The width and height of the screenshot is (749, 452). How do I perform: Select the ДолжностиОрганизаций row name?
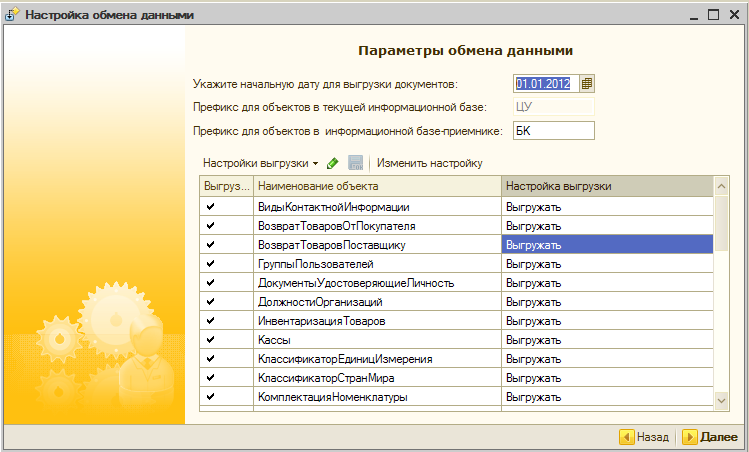(320, 302)
